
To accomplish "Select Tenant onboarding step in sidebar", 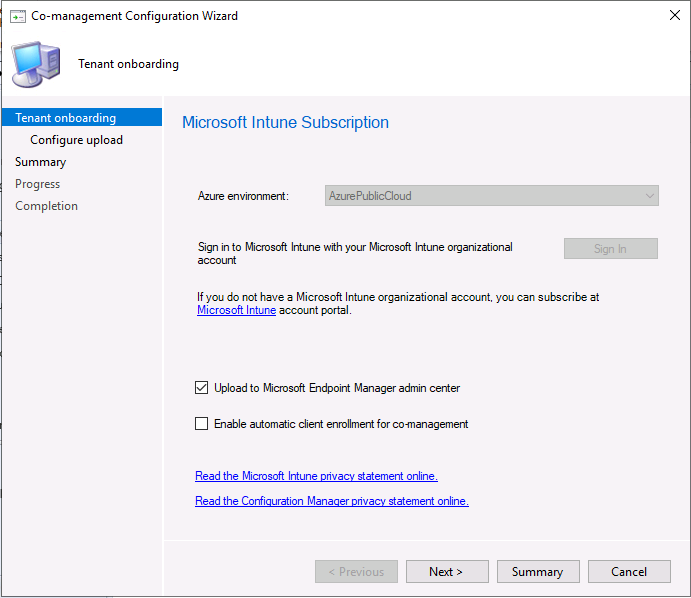I will (x=82, y=118).
